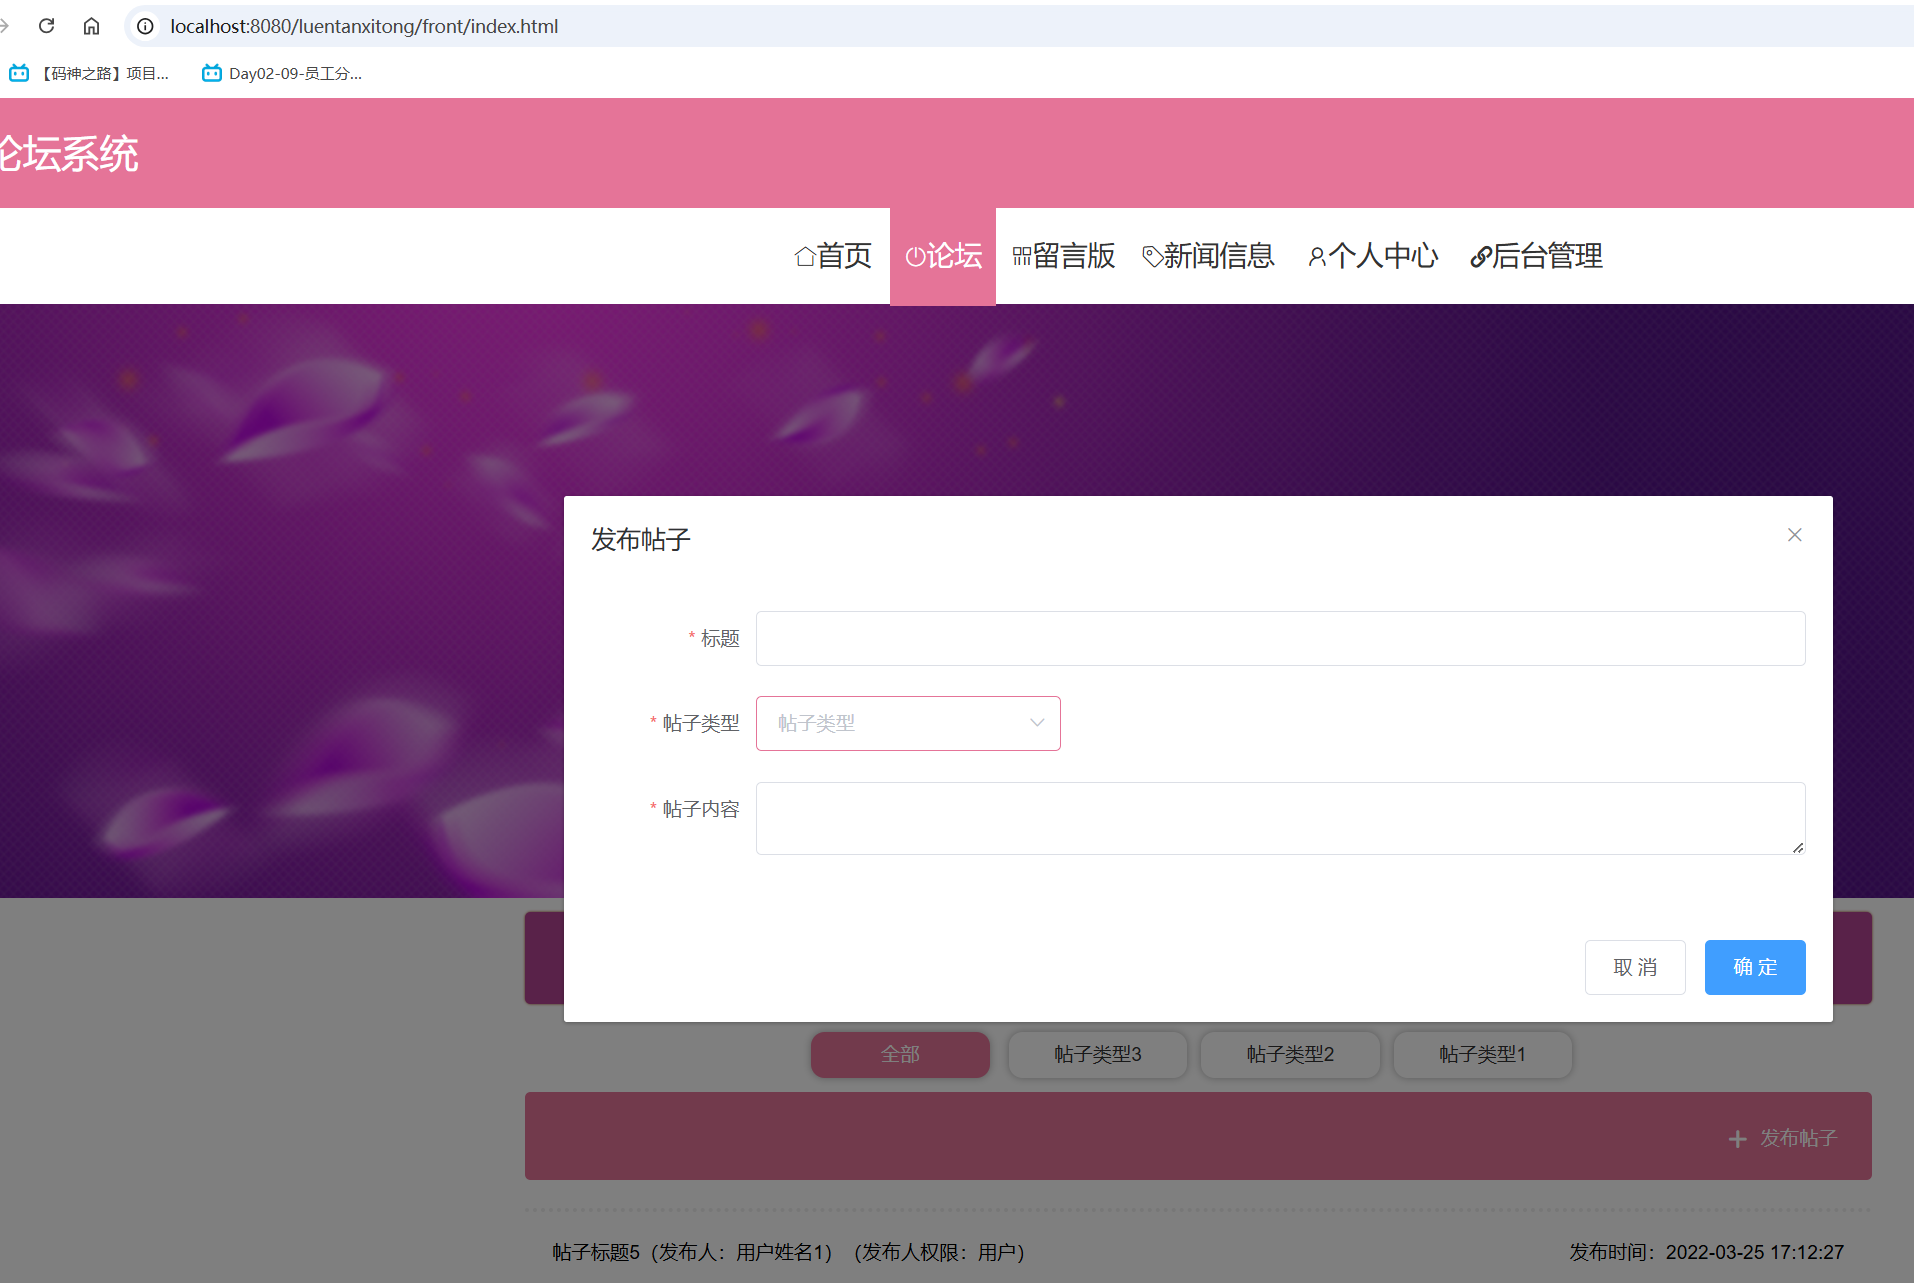Viewport: 1914px width, 1283px height.
Task: Open the Day02-09-员工分 bookmark
Action: [282, 73]
